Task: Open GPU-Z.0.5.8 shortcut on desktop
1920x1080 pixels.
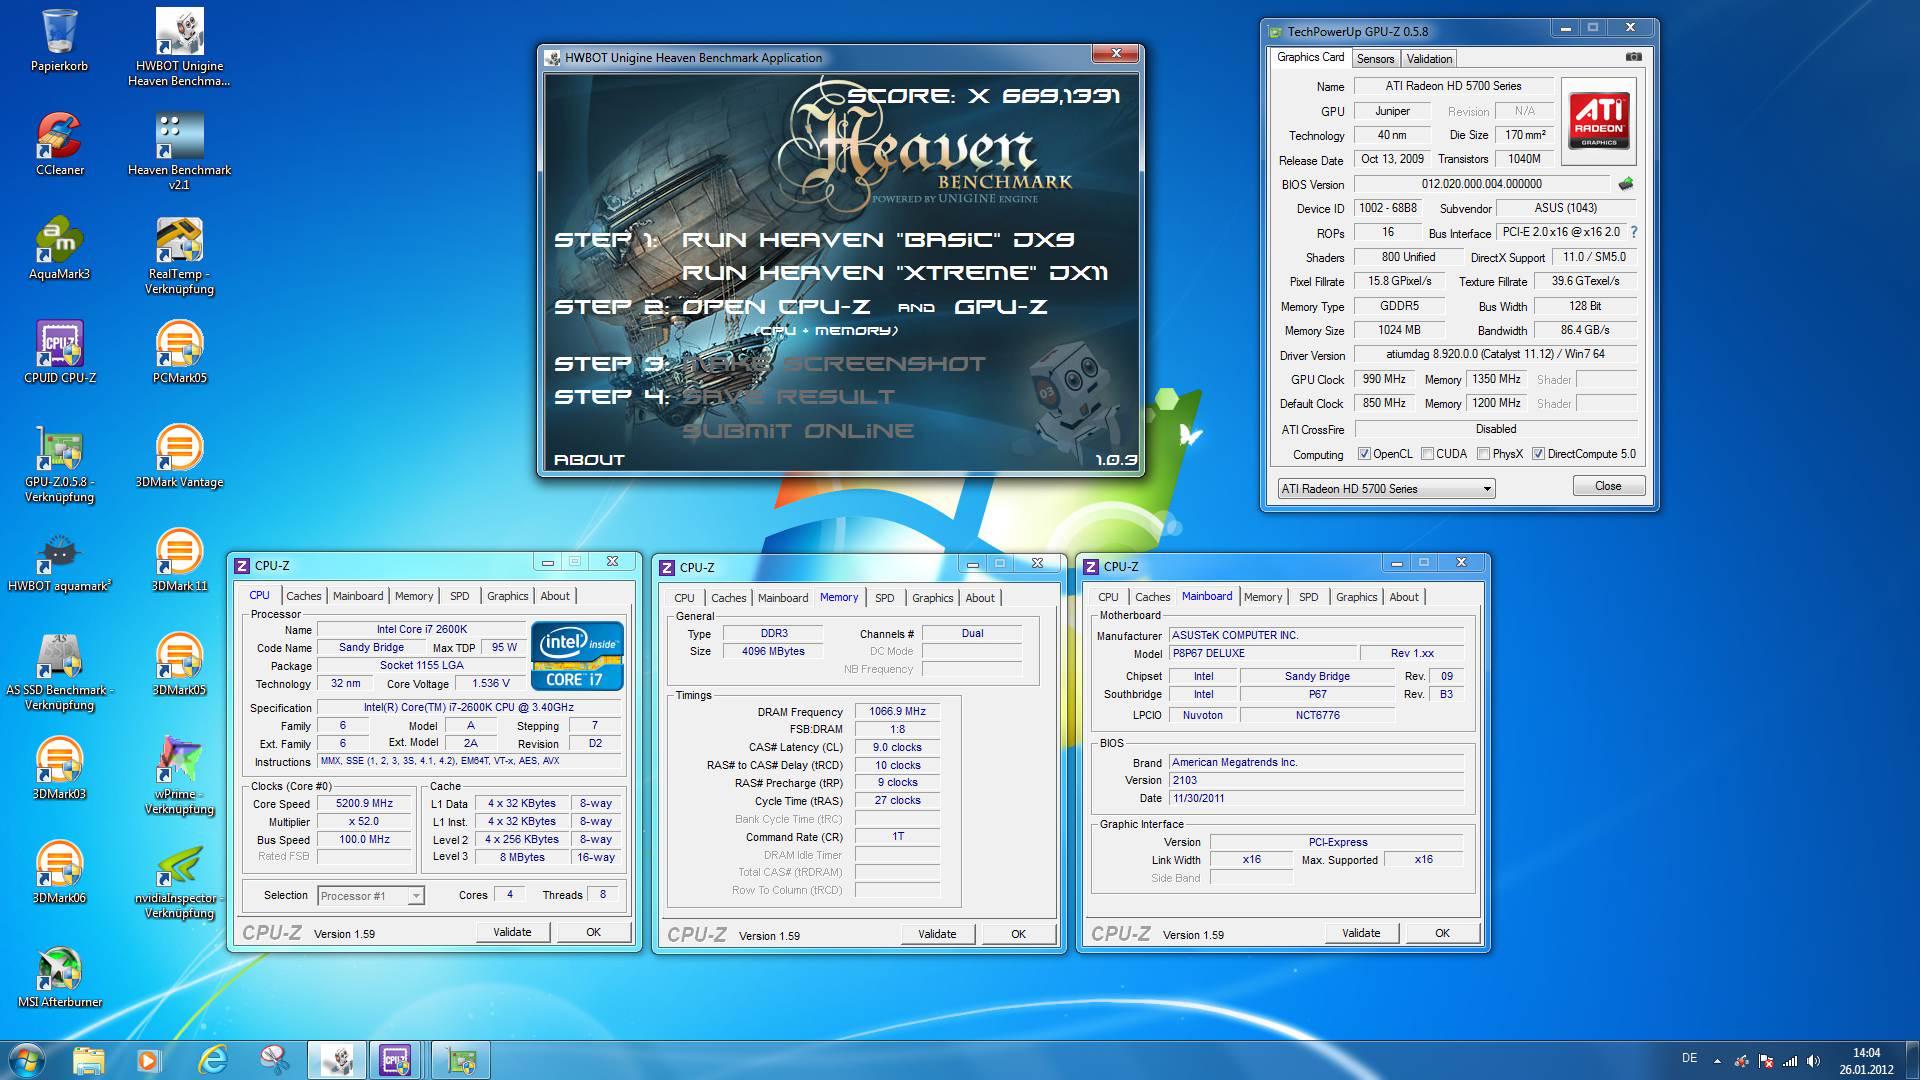Action: (x=59, y=463)
